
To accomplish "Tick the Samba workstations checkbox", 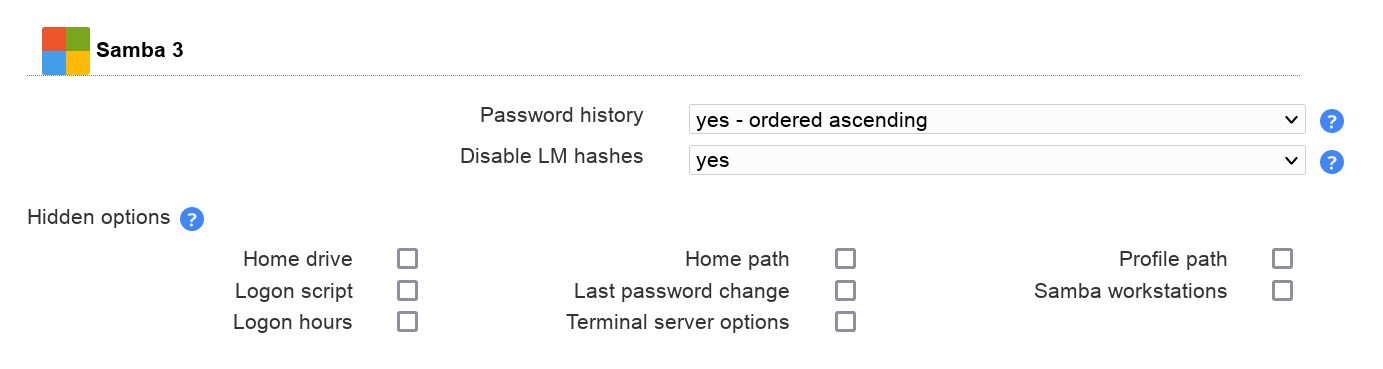I will [1282, 291].
